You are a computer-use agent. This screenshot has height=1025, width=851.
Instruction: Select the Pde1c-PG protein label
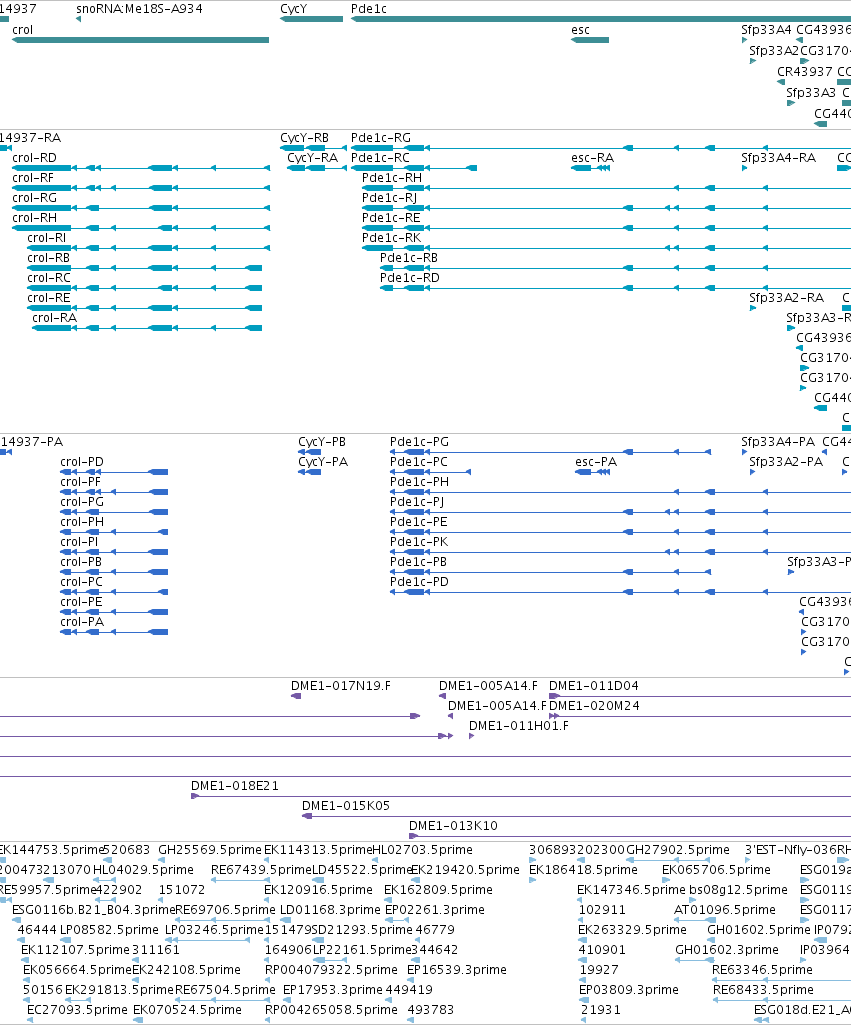420,442
